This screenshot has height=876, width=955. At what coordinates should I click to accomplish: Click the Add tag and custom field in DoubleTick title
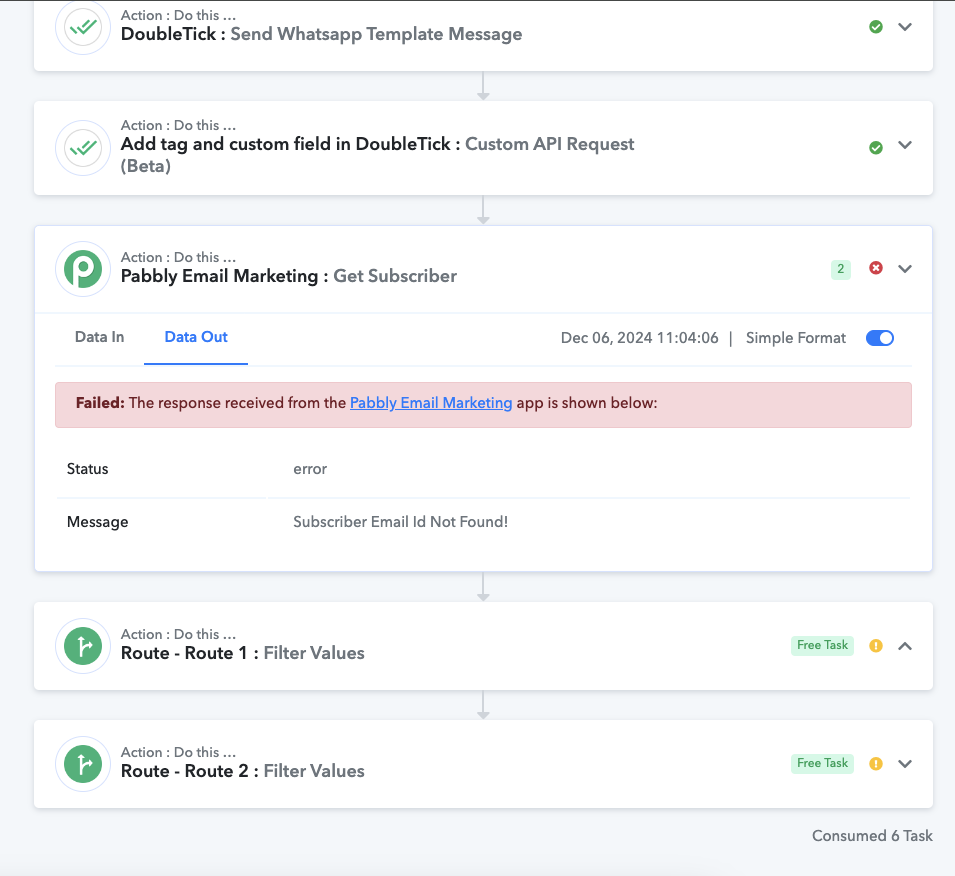point(377,155)
